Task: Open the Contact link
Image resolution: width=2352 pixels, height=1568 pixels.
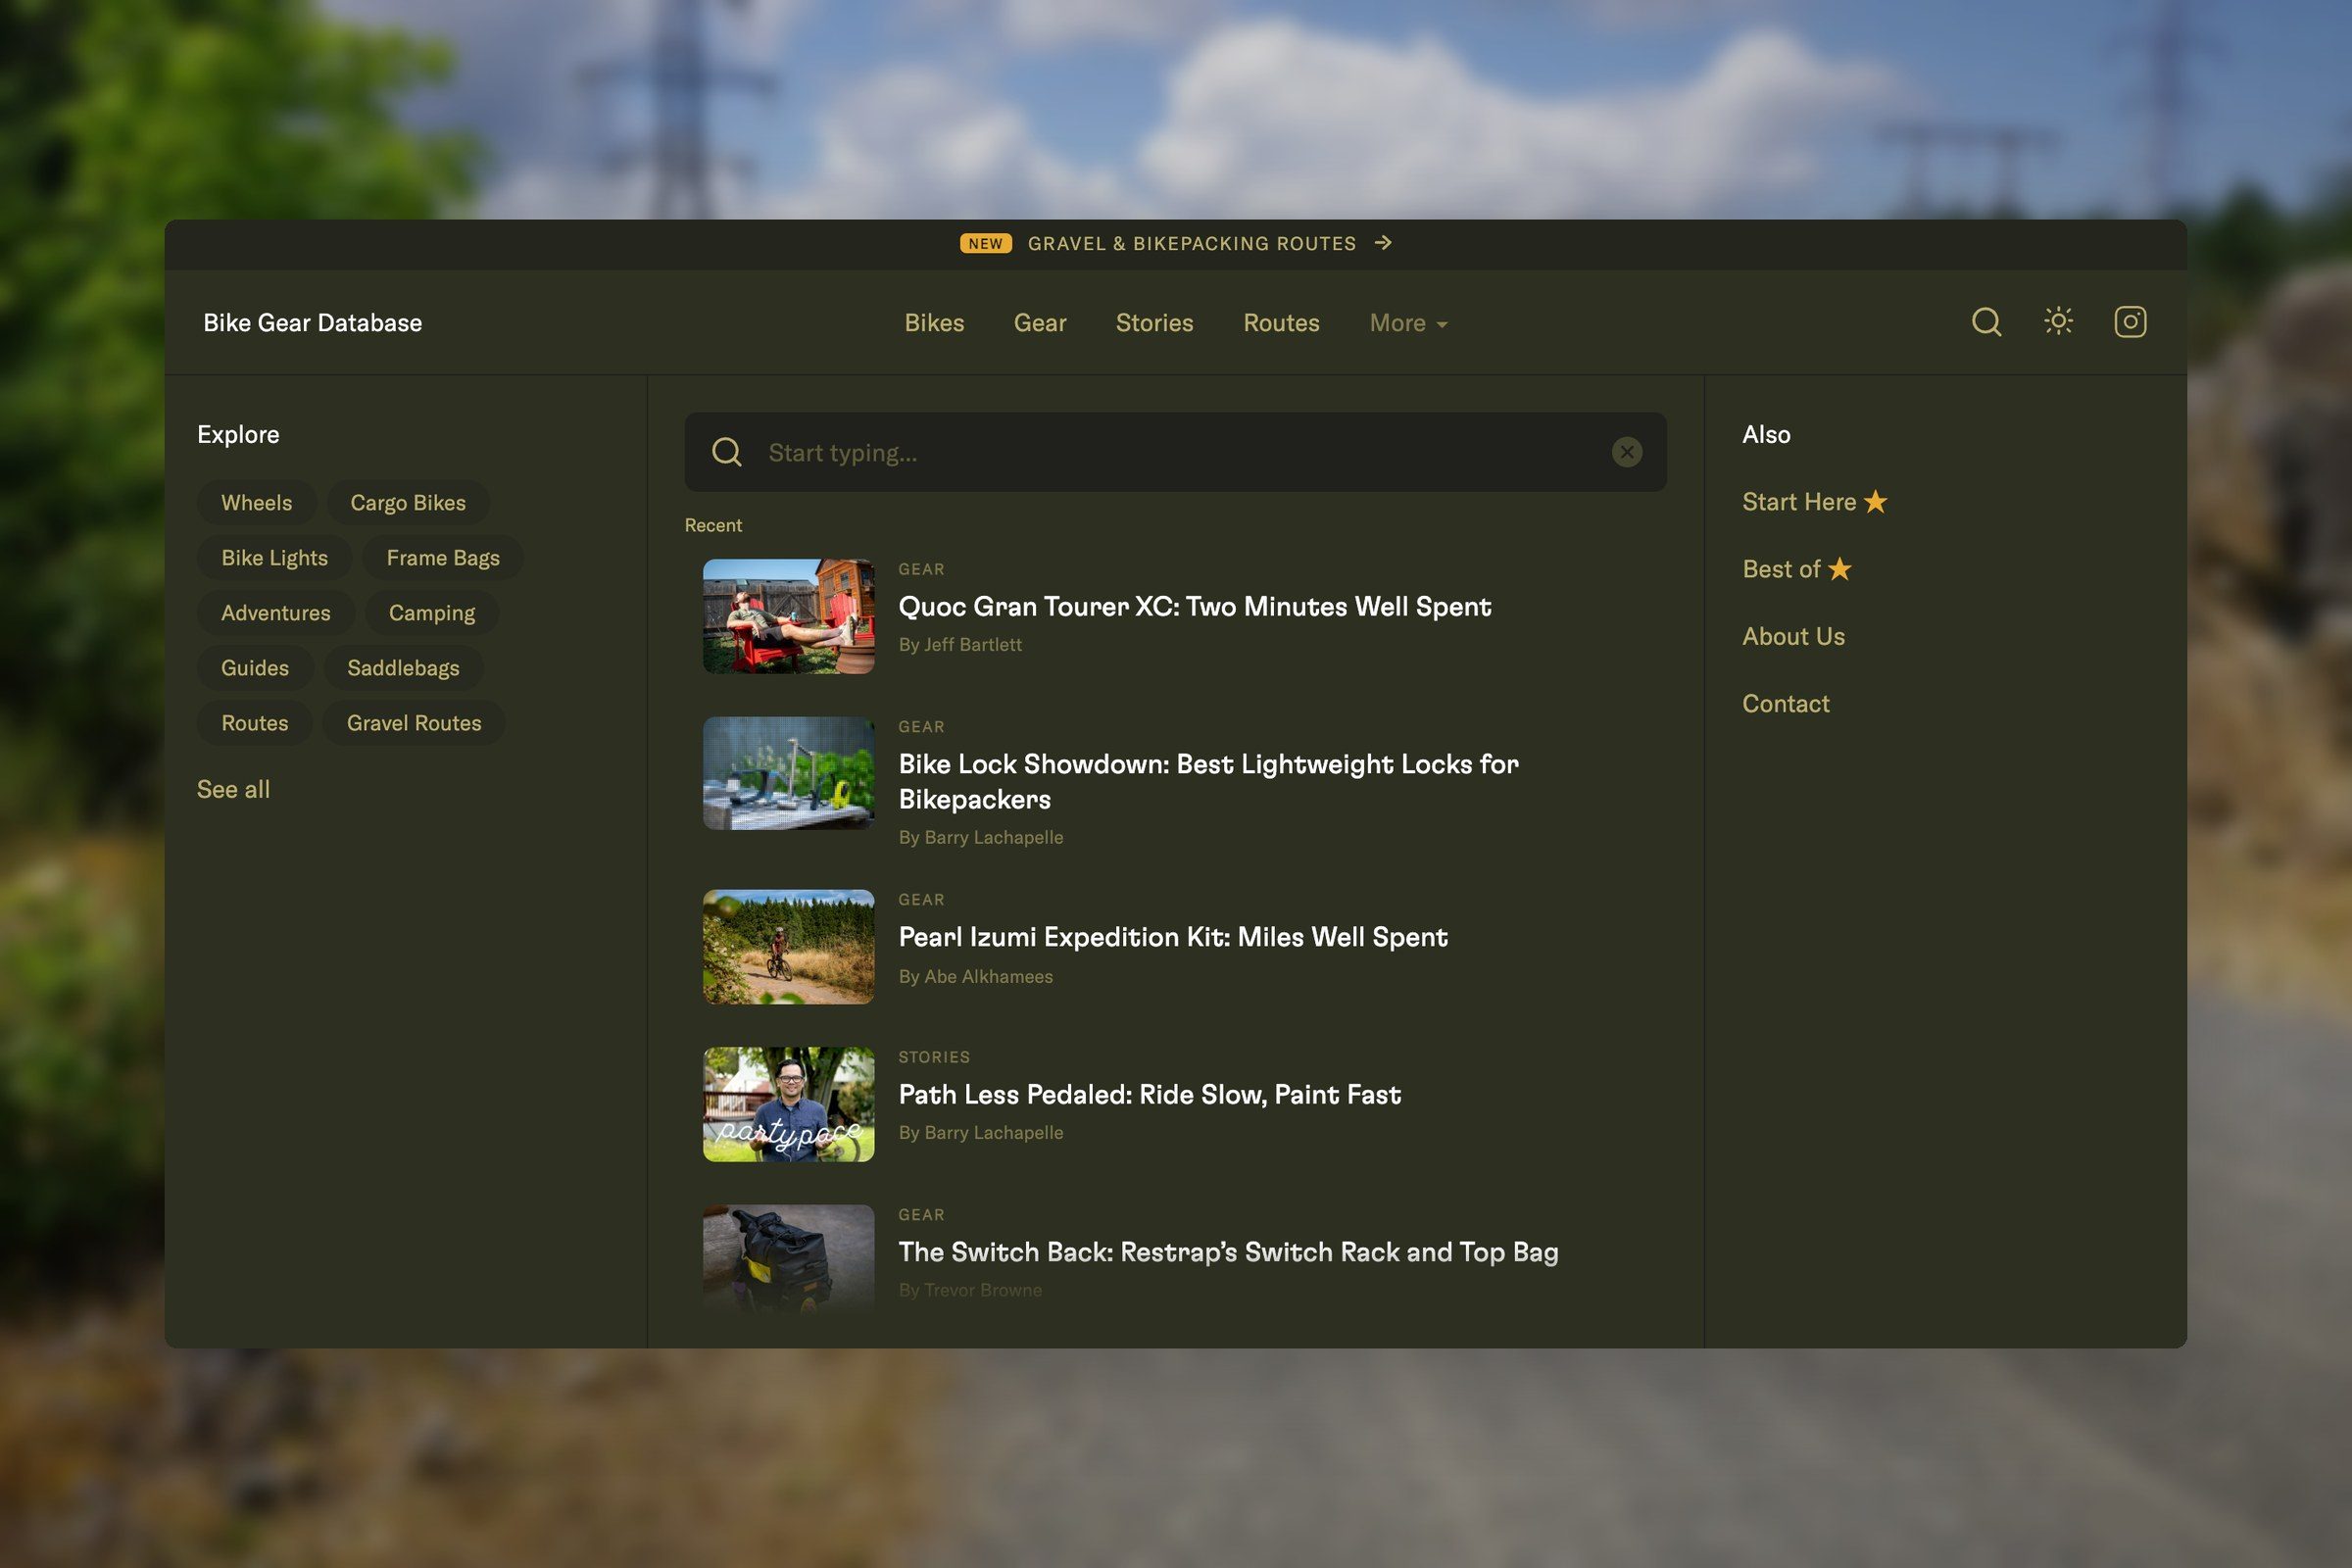Action: tap(1785, 703)
